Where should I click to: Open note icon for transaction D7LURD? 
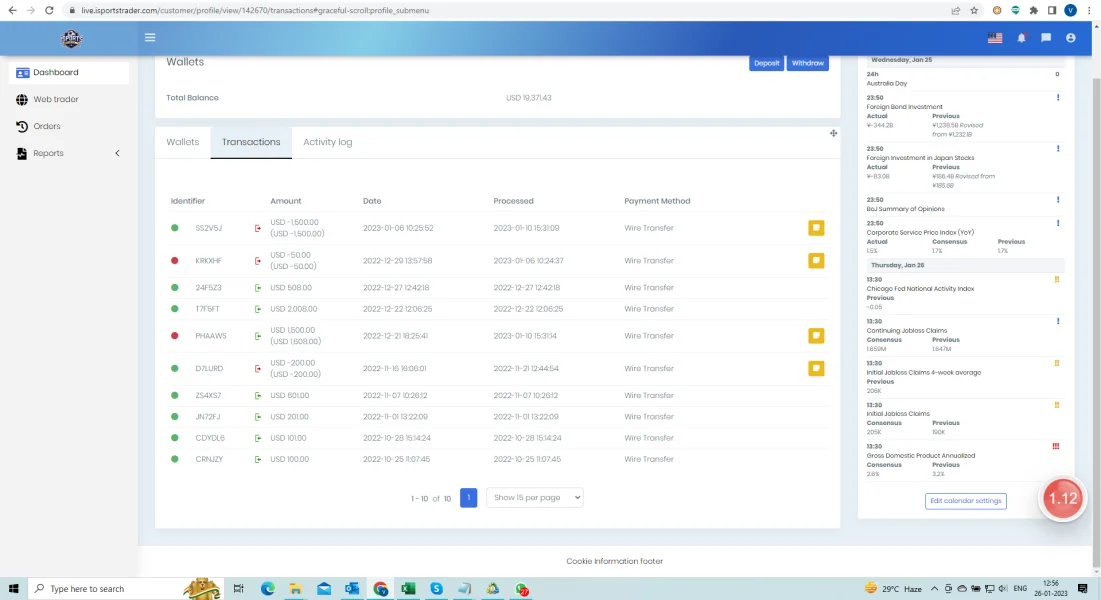click(816, 368)
